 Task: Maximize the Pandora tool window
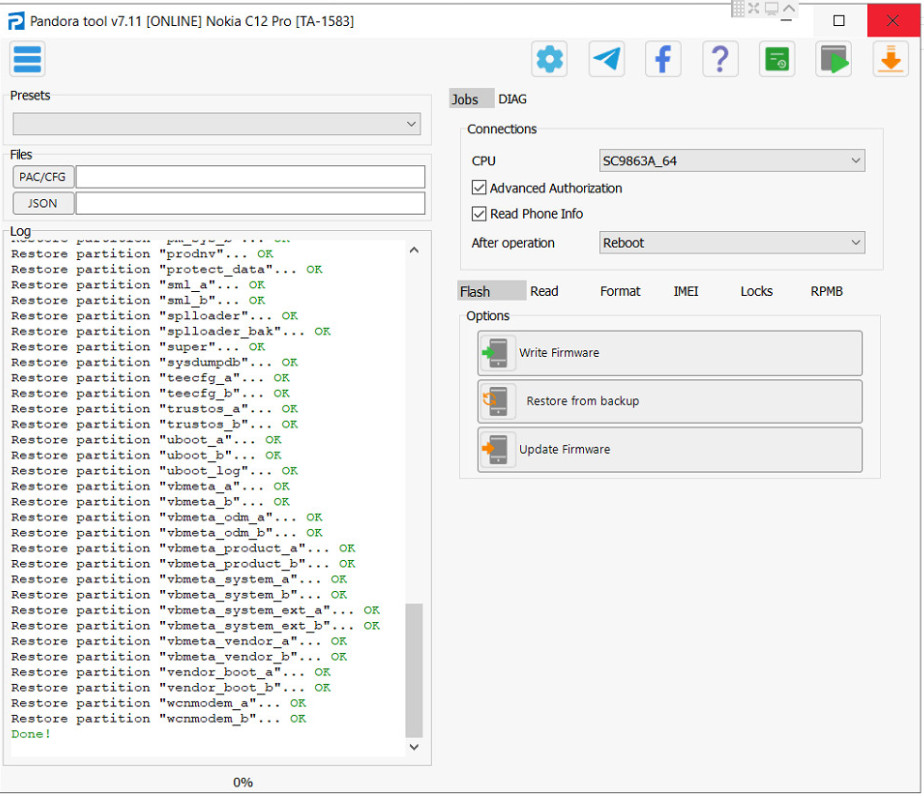tap(839, 21)
